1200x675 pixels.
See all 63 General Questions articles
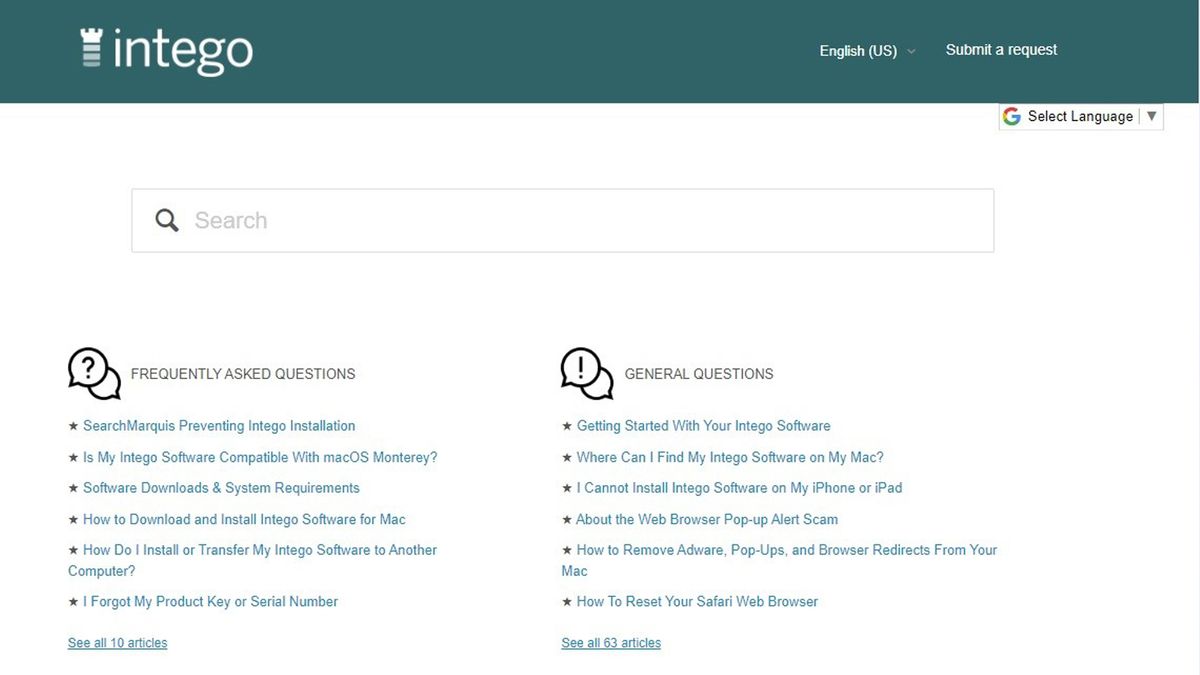click(x=611, y=643)
